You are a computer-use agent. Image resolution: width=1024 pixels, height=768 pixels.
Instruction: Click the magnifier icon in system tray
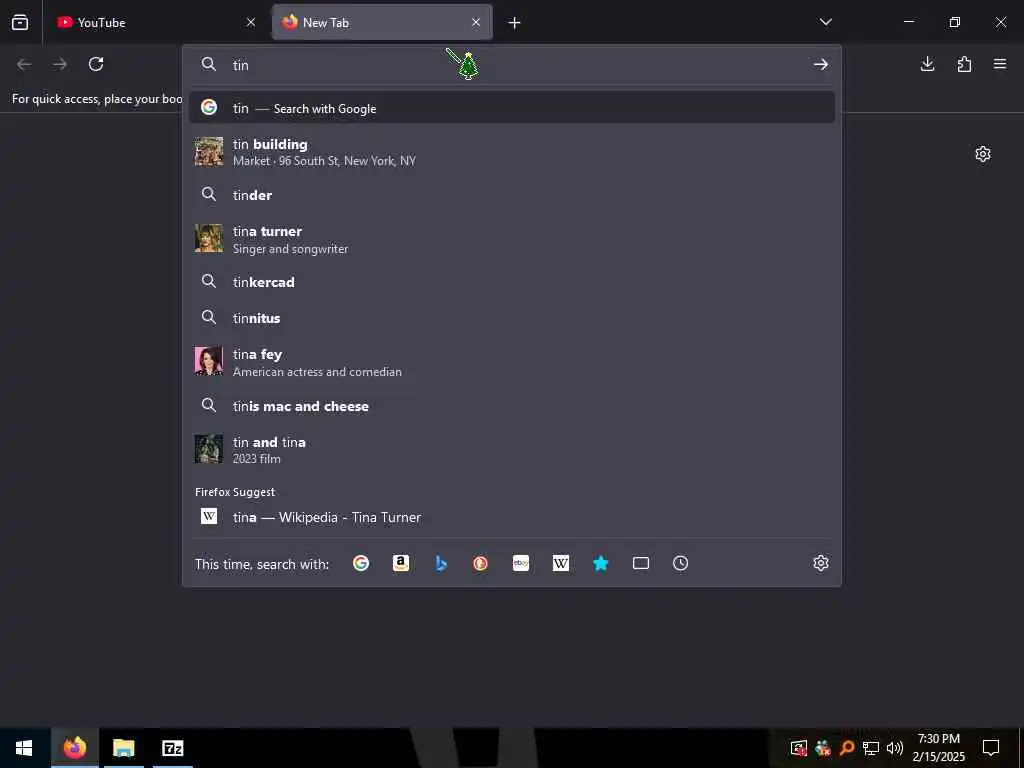point(847,748)
